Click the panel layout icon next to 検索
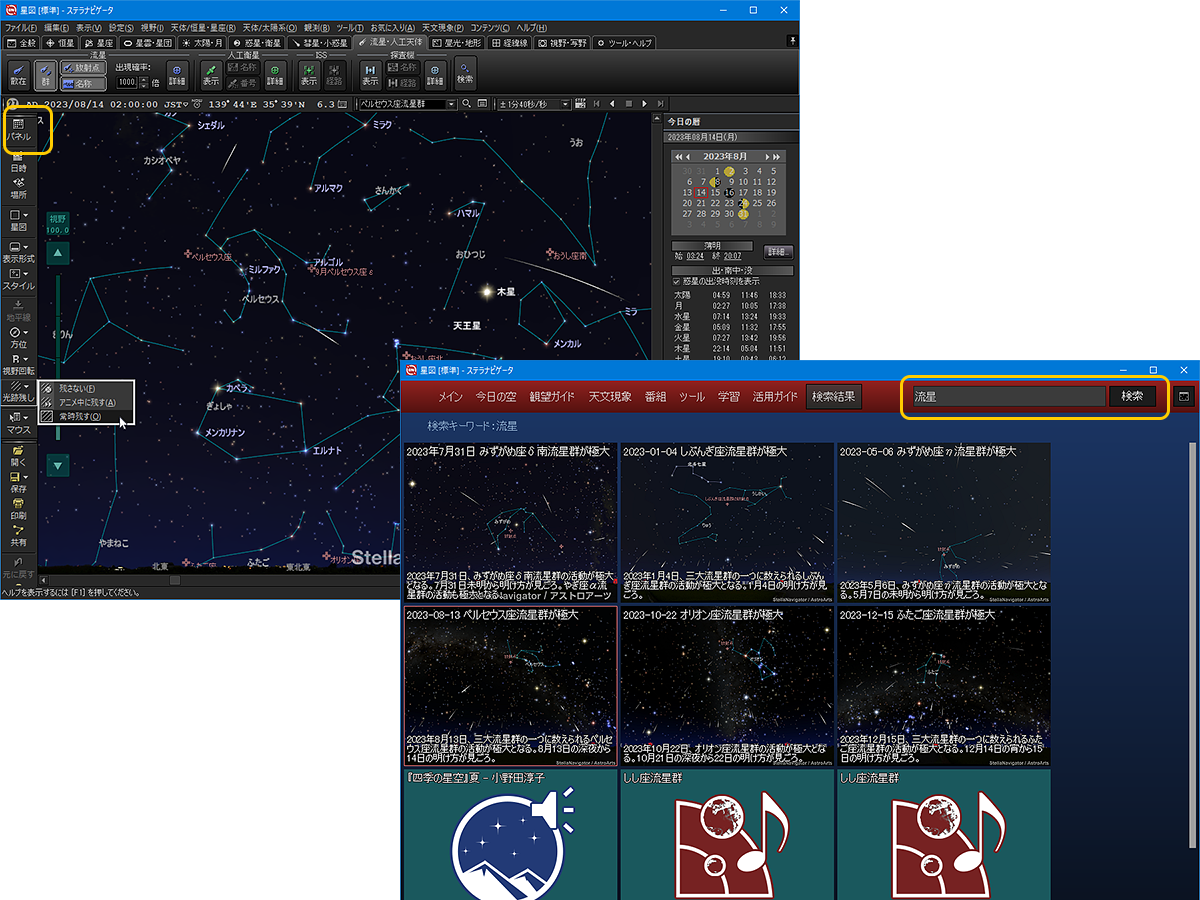1200x900 pixels. click(x=1183, y=396)
